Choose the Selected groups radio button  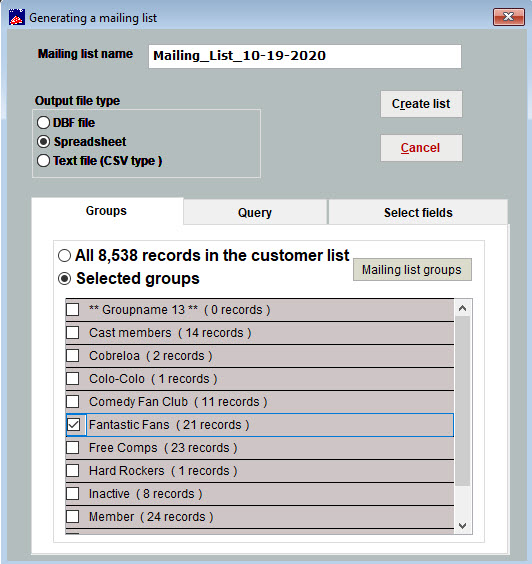pos(64,279)
